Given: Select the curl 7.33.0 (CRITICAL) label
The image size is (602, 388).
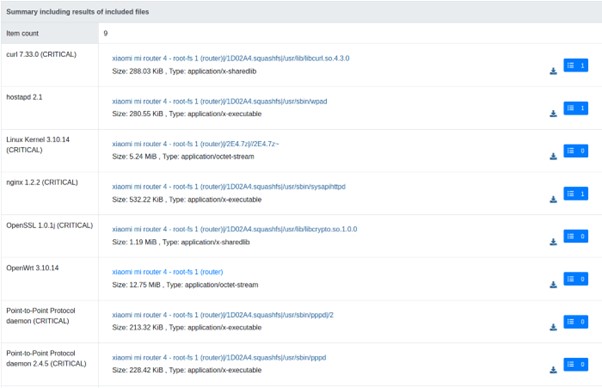Looking at the screenshot, I should (41, 54).
